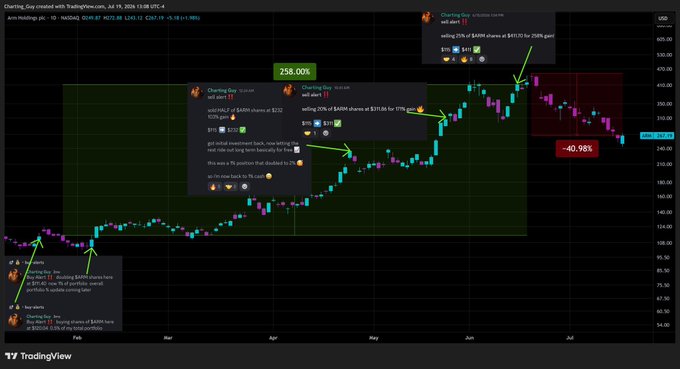Viewport: 680px width, 369px height.
Task: Click handshake reaction on the $232 sell alert
Action: 230,187
